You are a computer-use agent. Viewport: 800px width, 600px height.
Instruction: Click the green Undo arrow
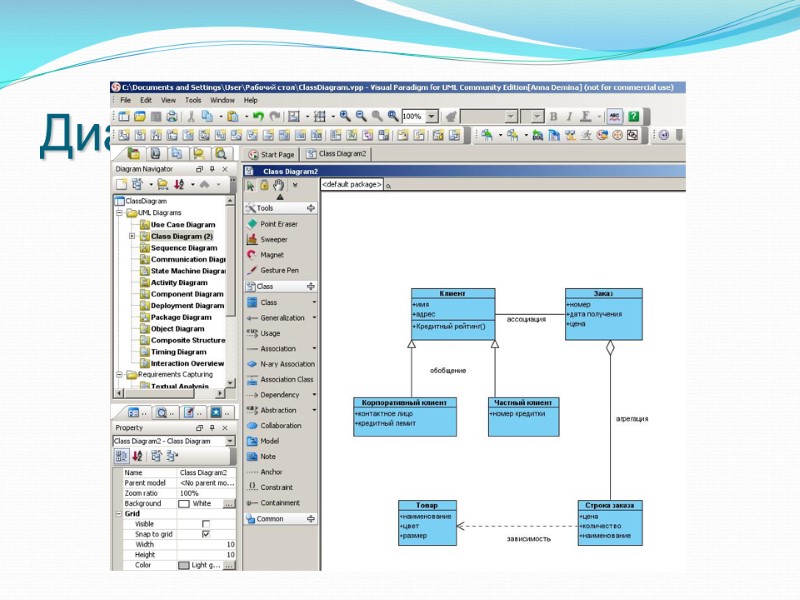(259, 116)
